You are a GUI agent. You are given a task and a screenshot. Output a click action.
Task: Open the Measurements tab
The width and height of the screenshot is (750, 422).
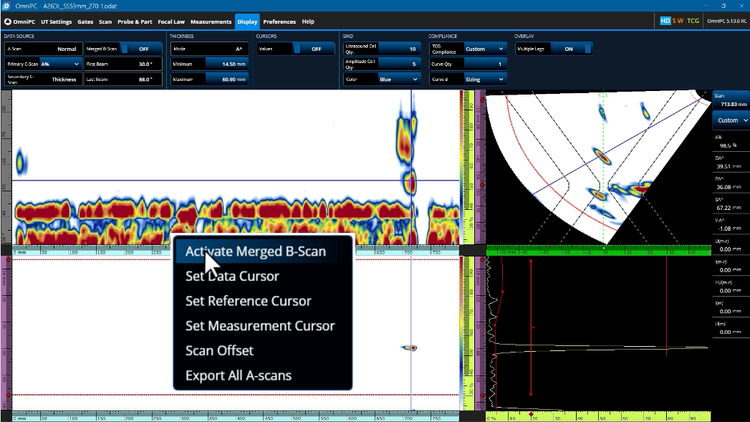coord(210,21)
